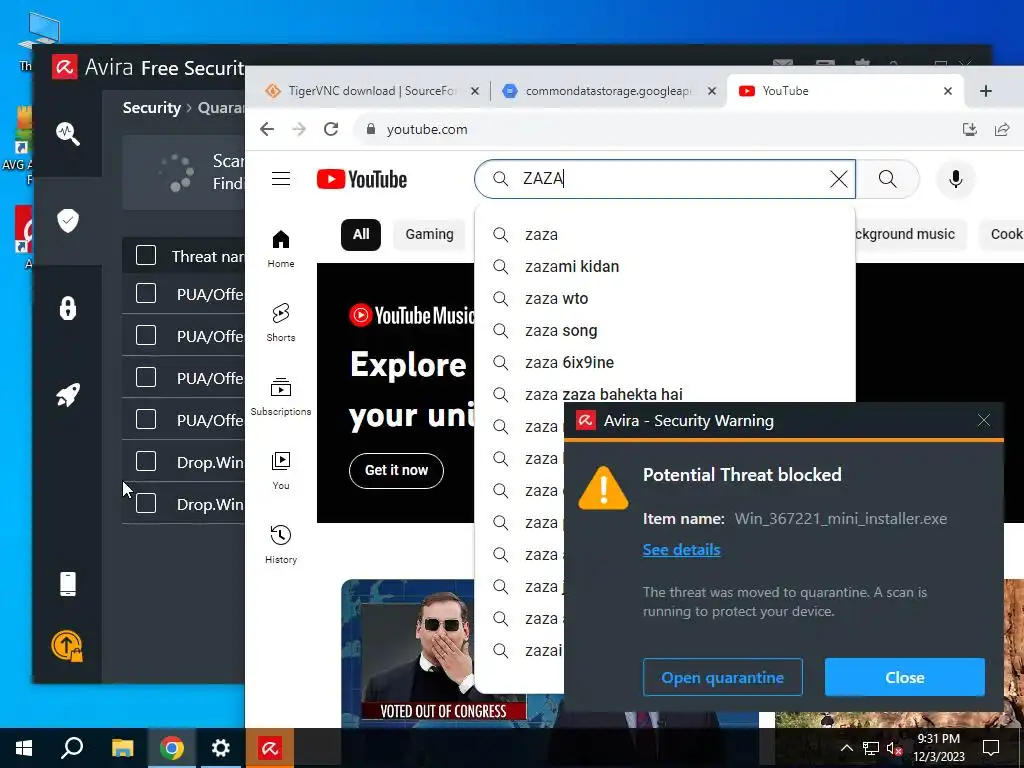The height and width of the screenshot is (768, 1024).
Task: Switch to TigerVNC download tab
Action: point(371,91)
